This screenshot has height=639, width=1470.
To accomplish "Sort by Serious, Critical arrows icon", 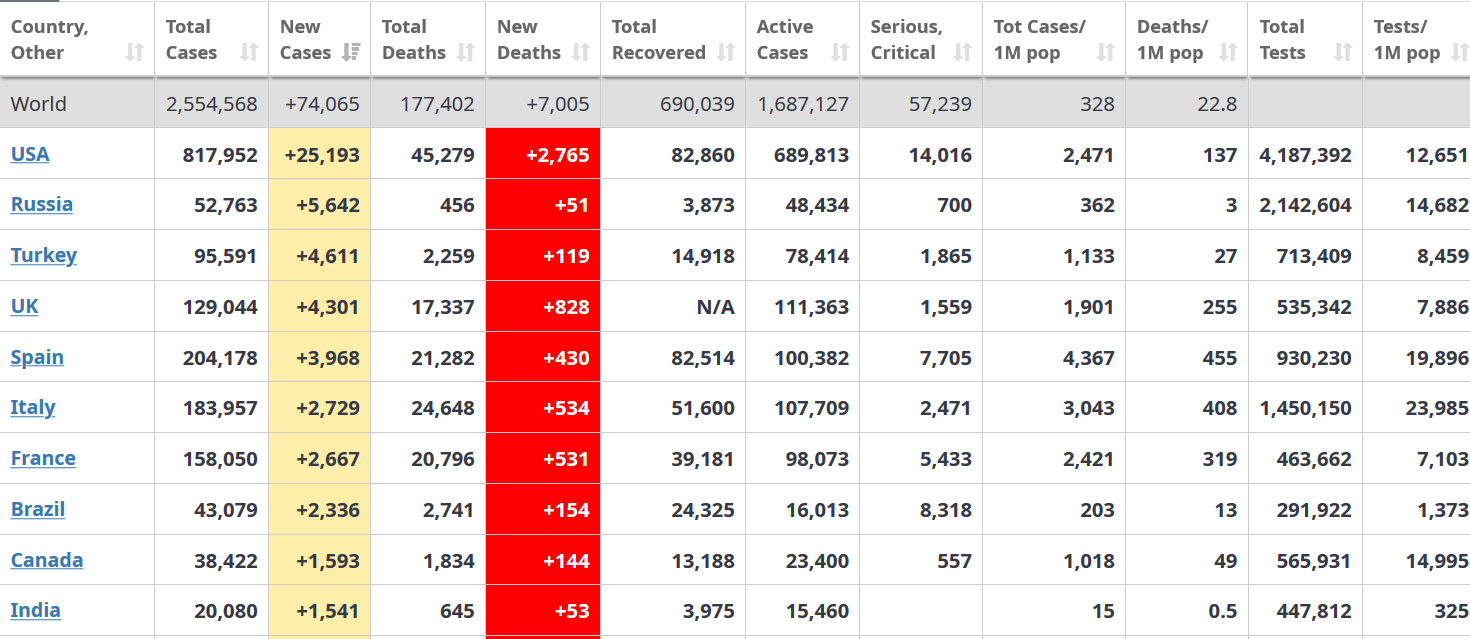I will [x=962, y=52].
